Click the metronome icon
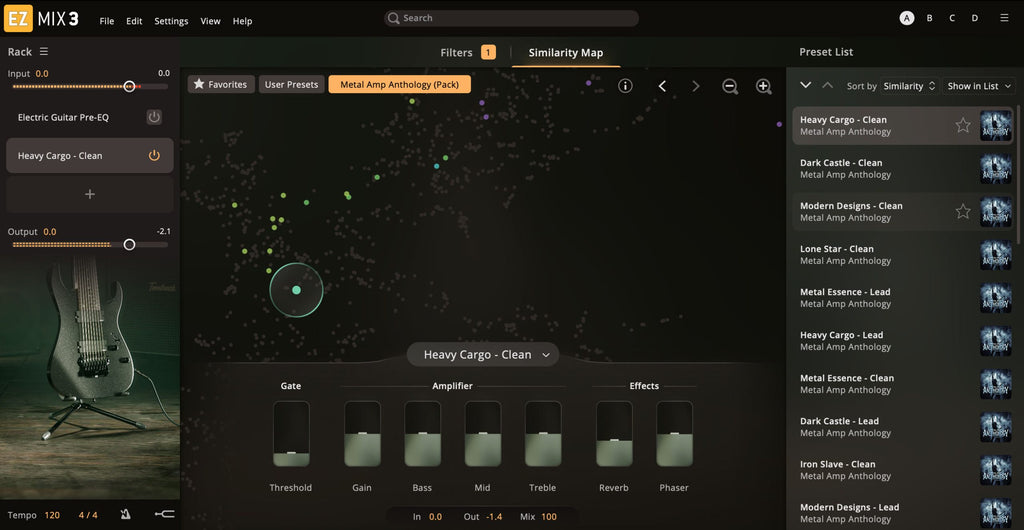Image resolution: width=1024 pixels, height=530 pixels. (125, 515)
